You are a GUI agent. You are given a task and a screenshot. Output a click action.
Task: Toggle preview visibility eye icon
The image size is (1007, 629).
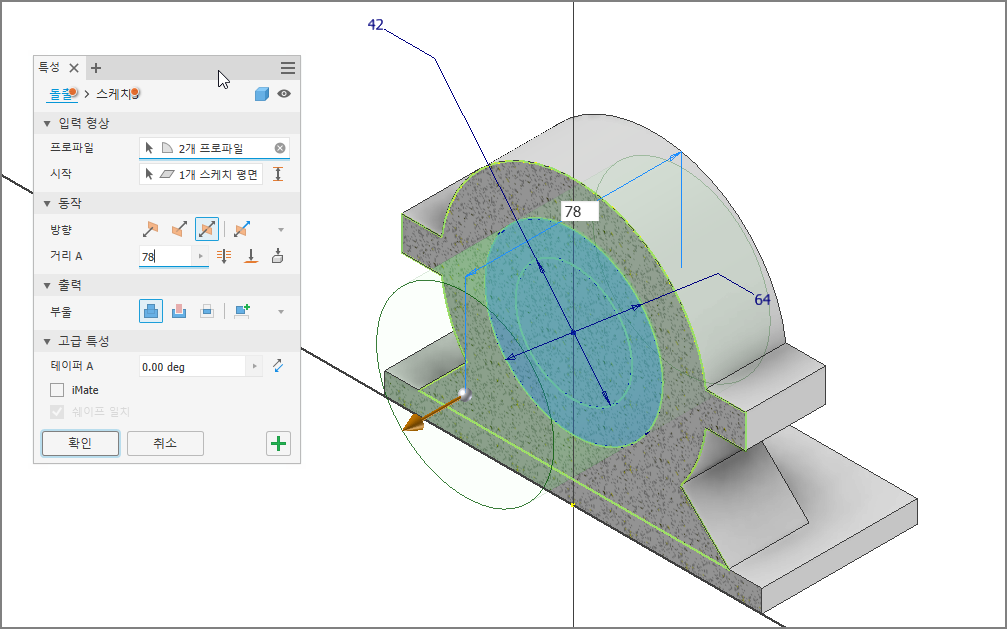click(x=284, y=94)
